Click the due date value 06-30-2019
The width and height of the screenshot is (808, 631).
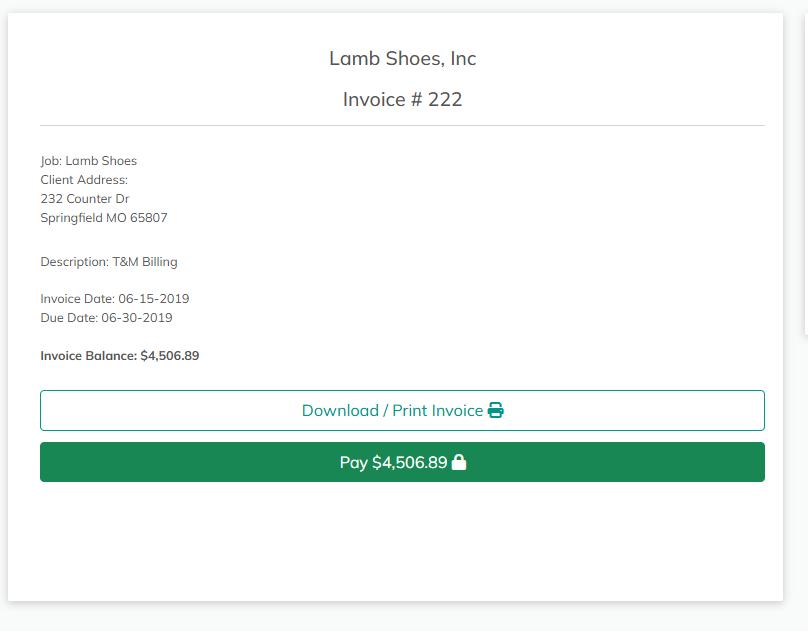pyautogui.click(x=137, y=318)
